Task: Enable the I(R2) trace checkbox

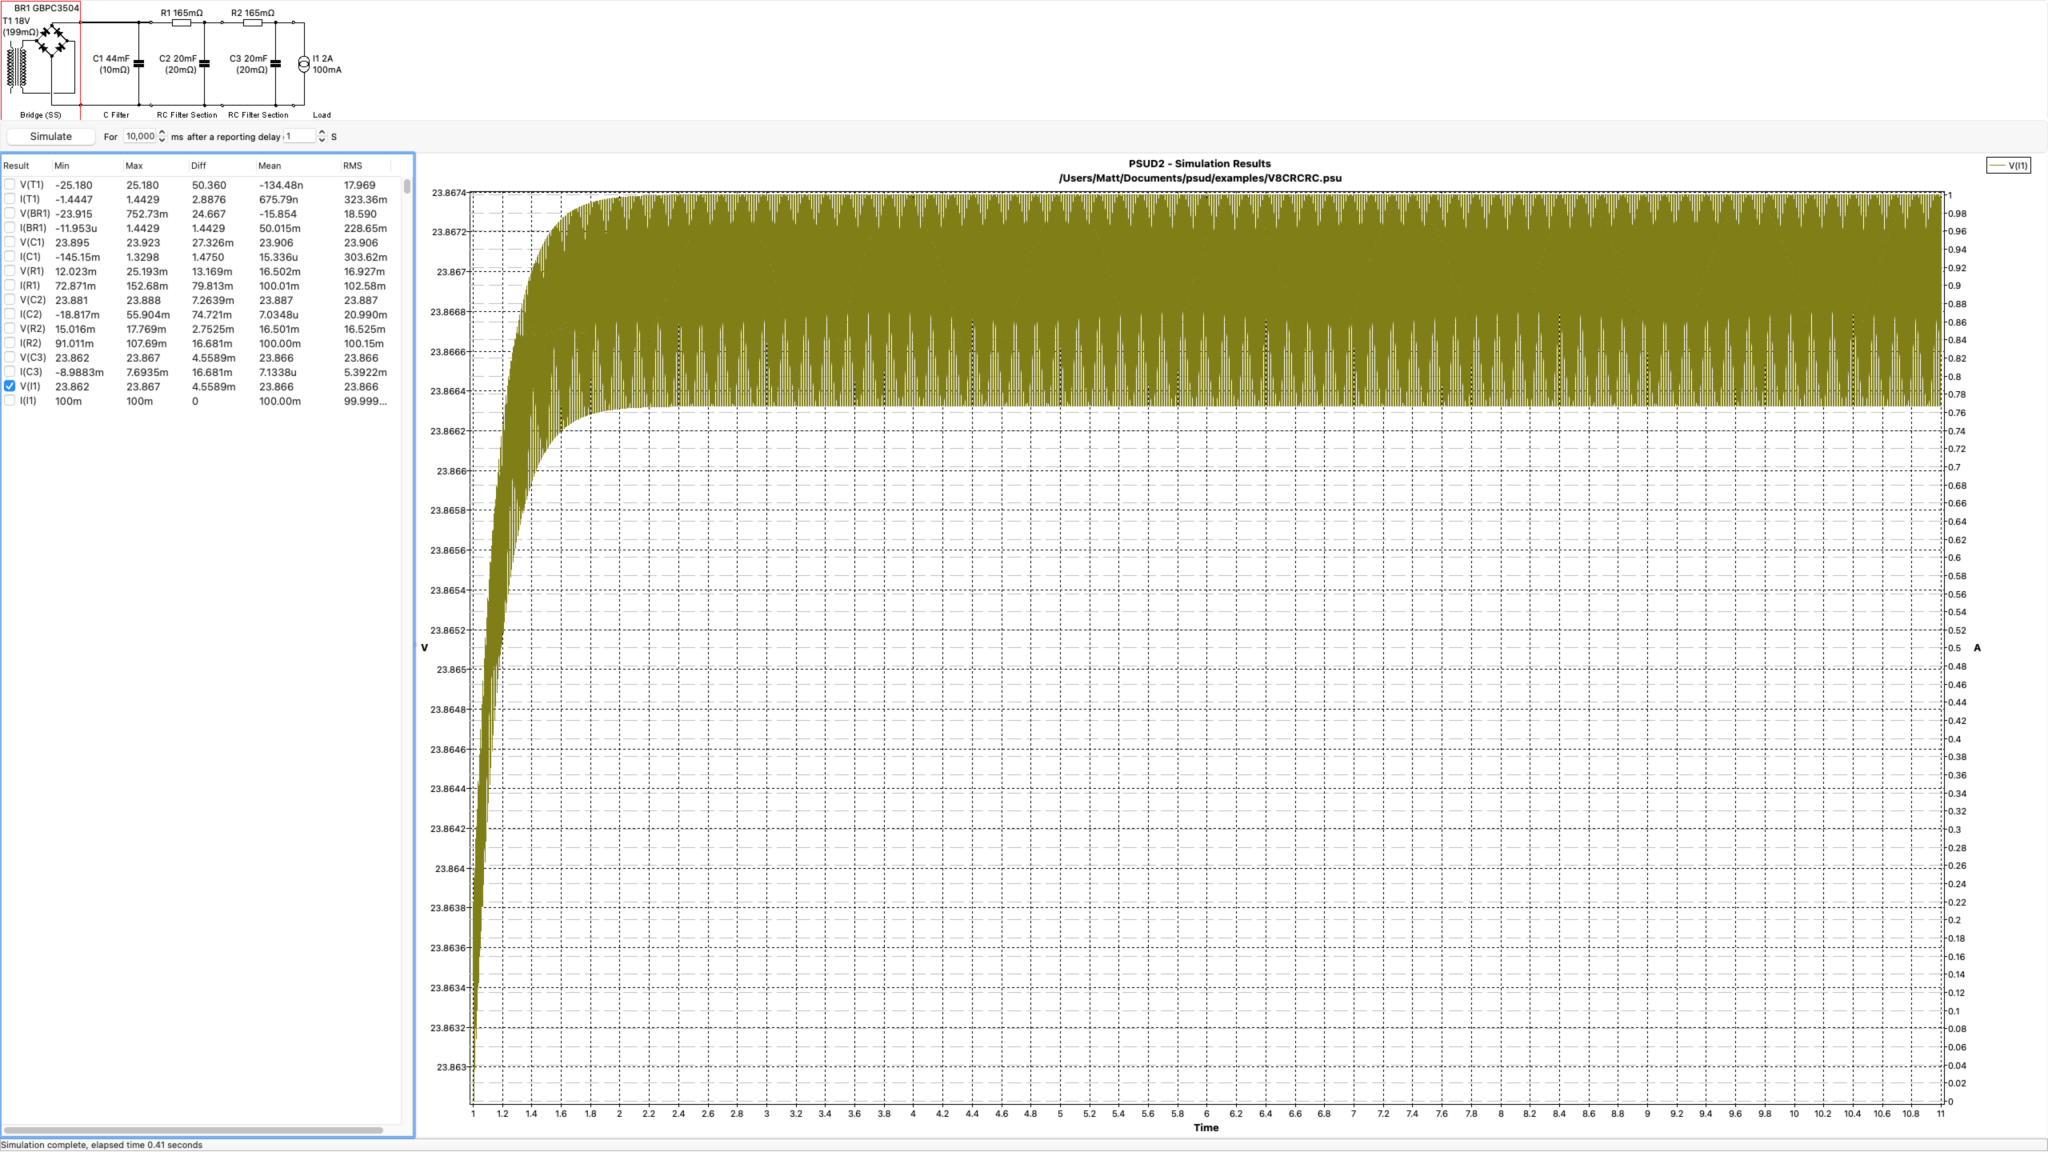Action: [10, 343]
